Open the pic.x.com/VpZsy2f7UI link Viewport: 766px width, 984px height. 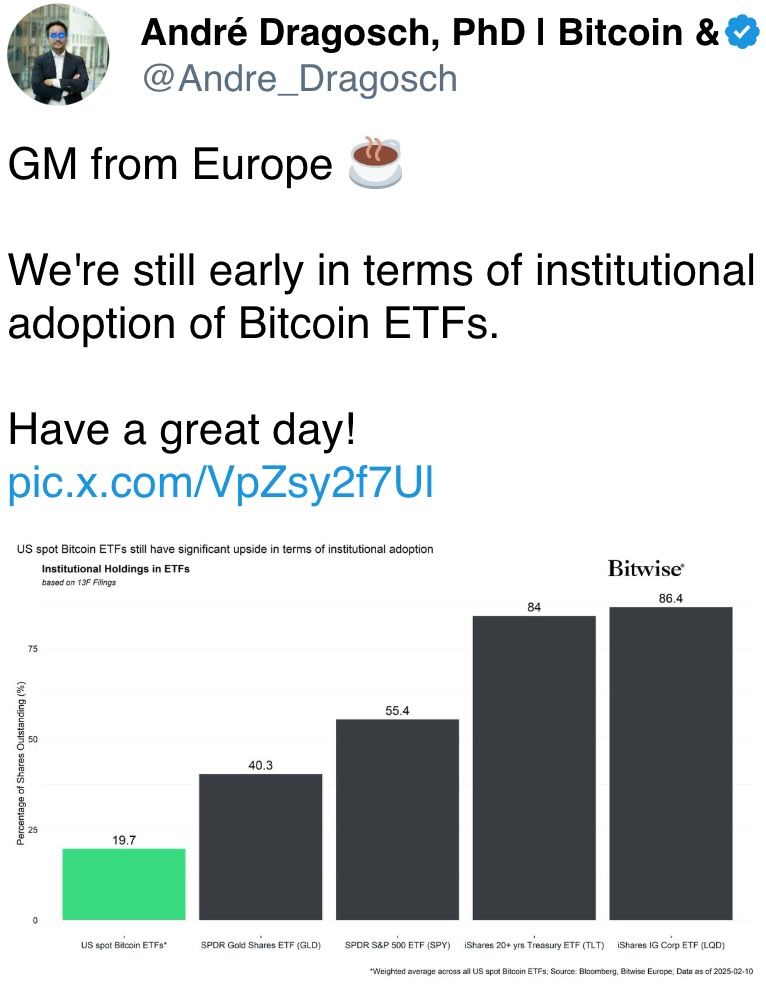tap(221, 482)
